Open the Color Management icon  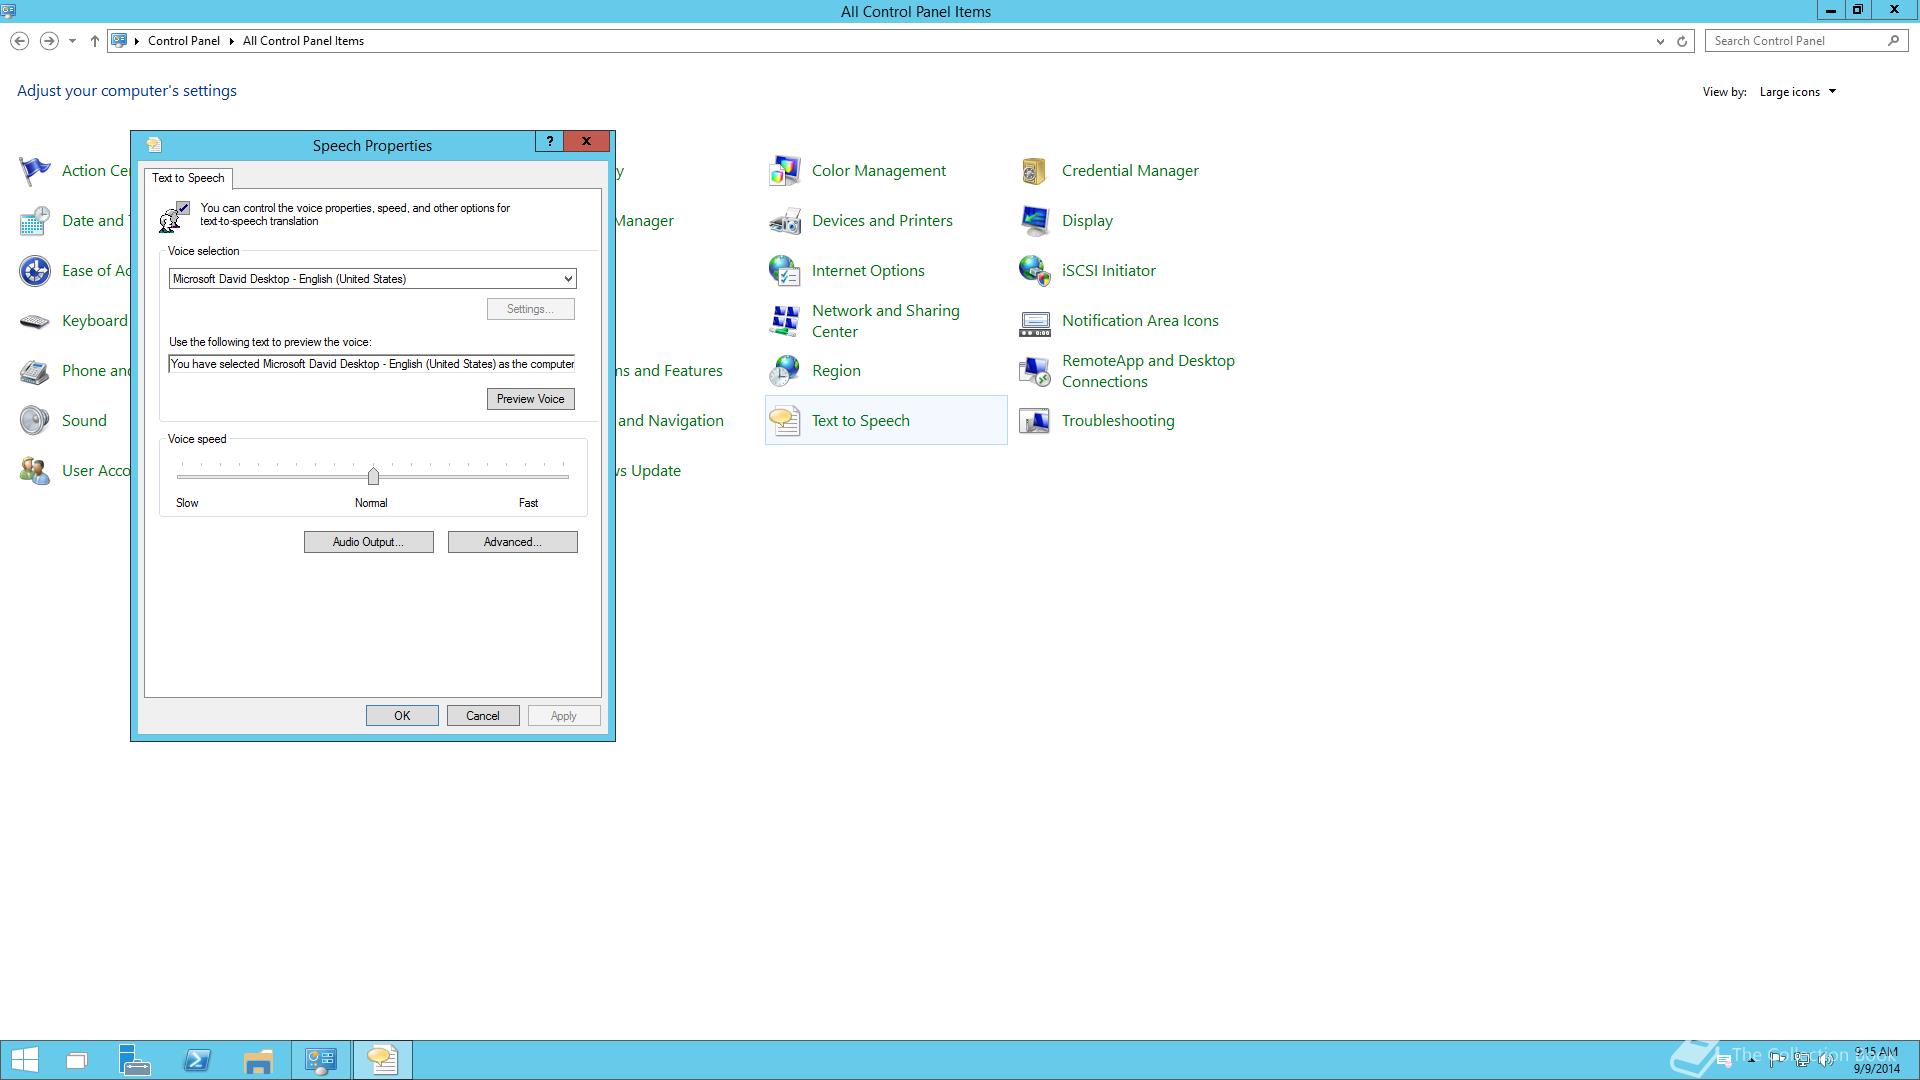pos(785,171)
